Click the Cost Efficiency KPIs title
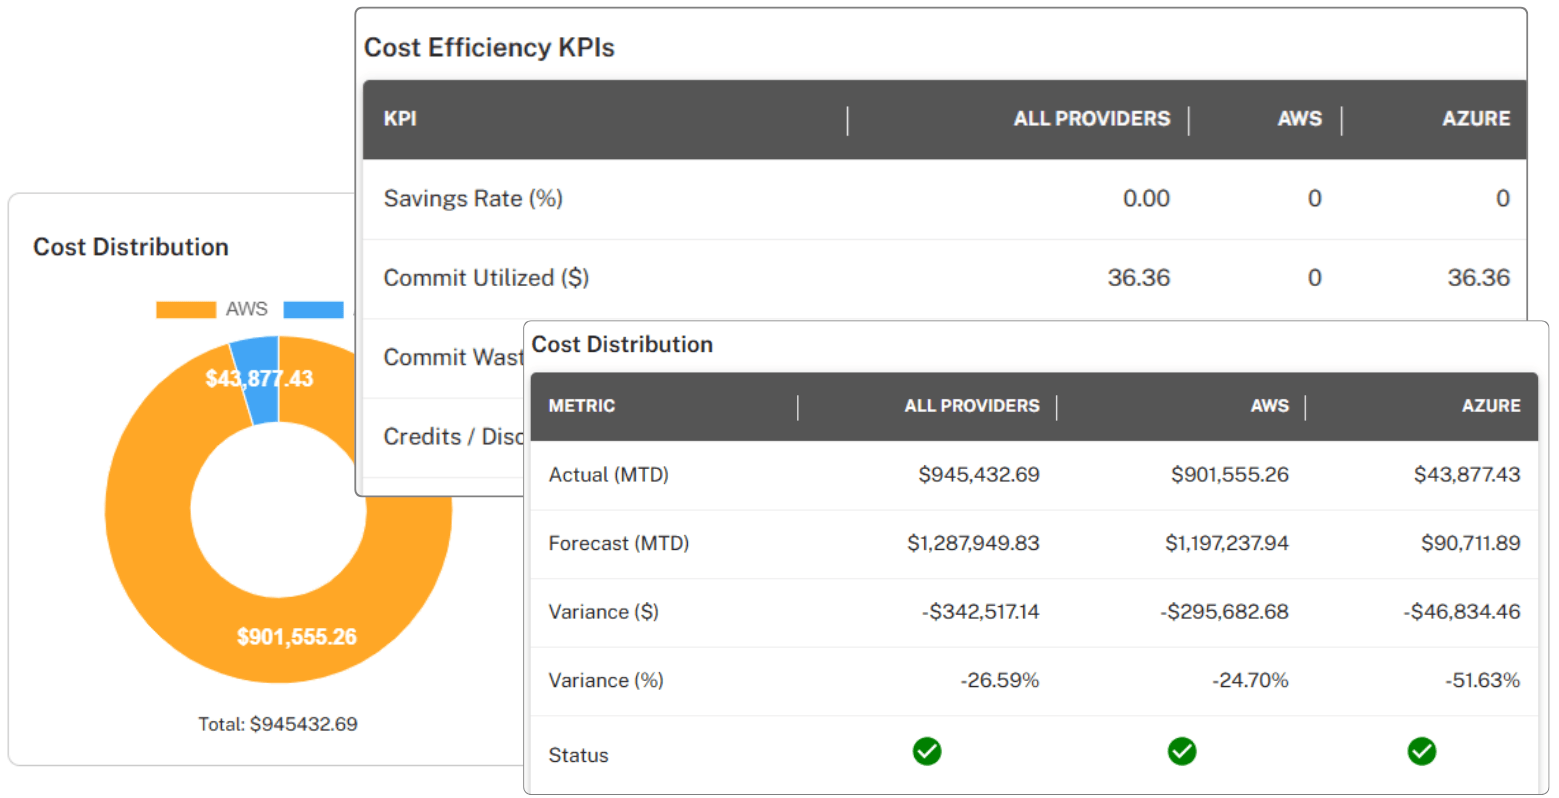Viewport: 1559px width, 798px height. [x=489, y=48]
